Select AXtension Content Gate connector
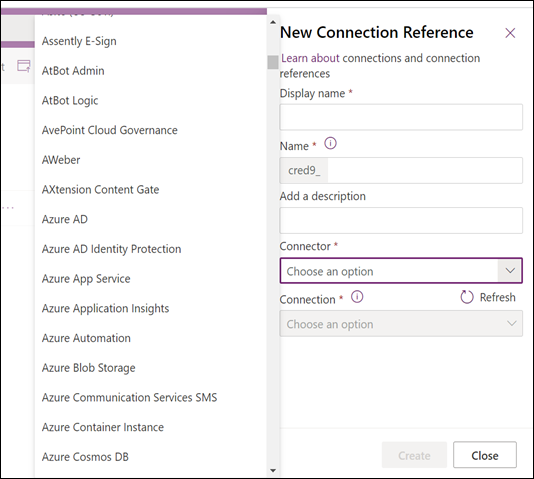This screenshot has width=534, height=479. [x=151, y=189]
